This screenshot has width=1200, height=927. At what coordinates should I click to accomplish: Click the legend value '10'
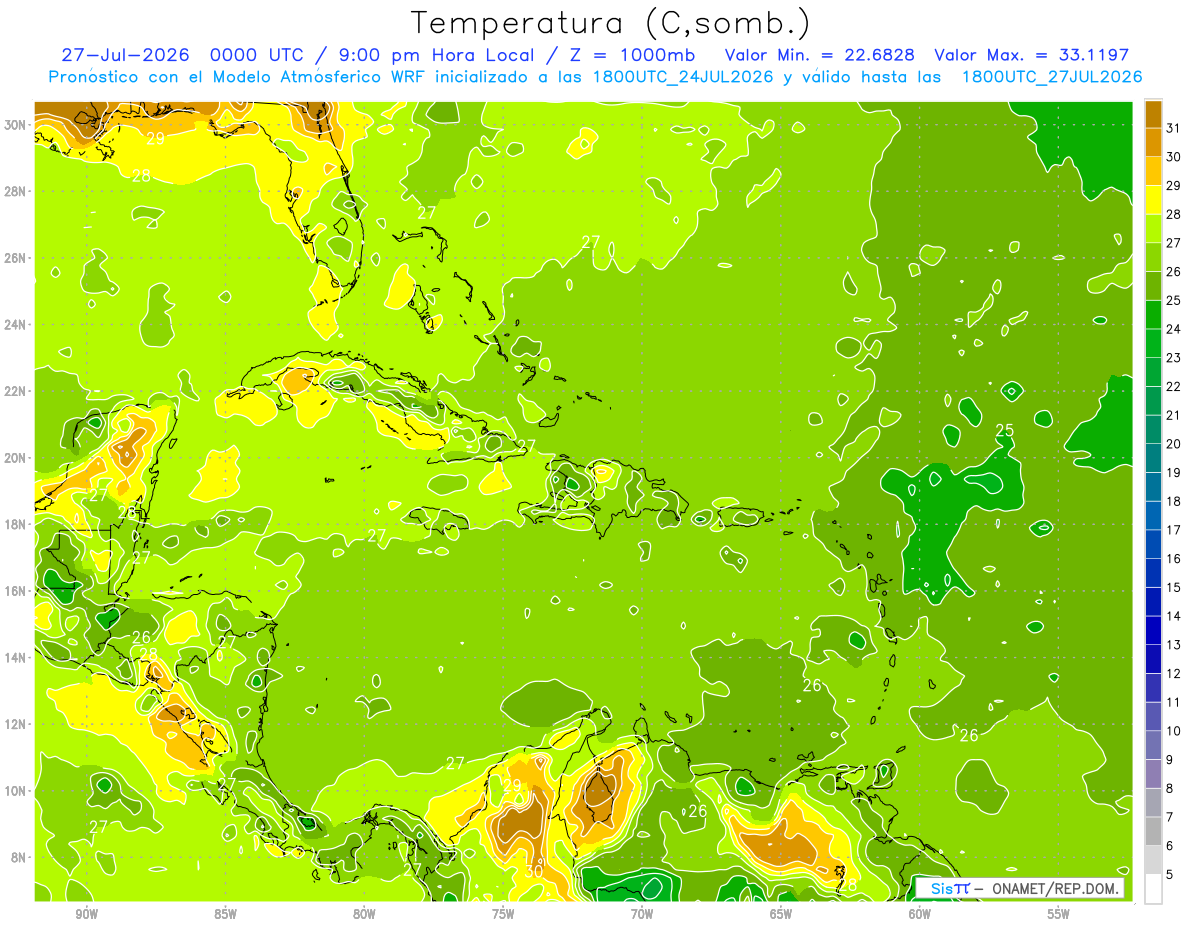1174,731
